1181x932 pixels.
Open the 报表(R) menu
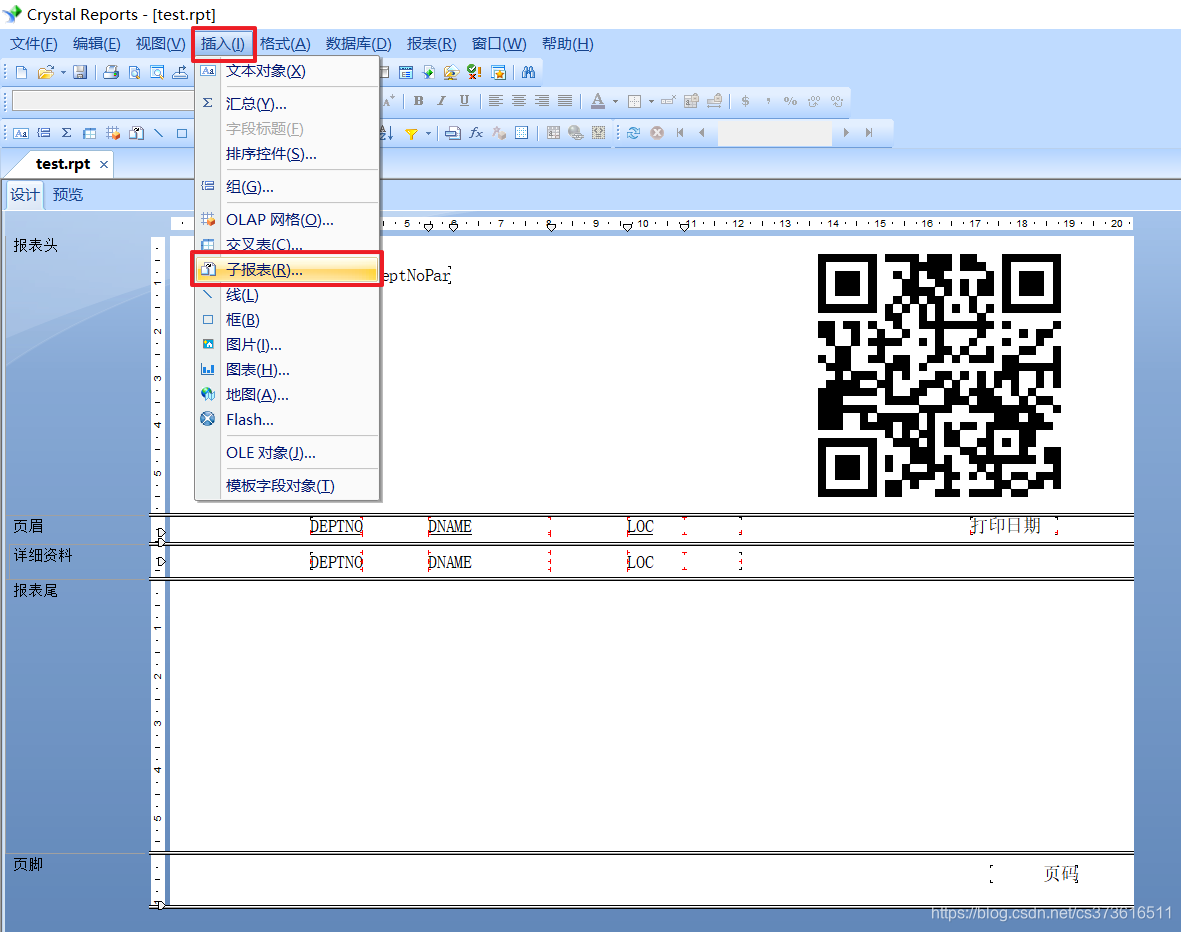point(432,44)
